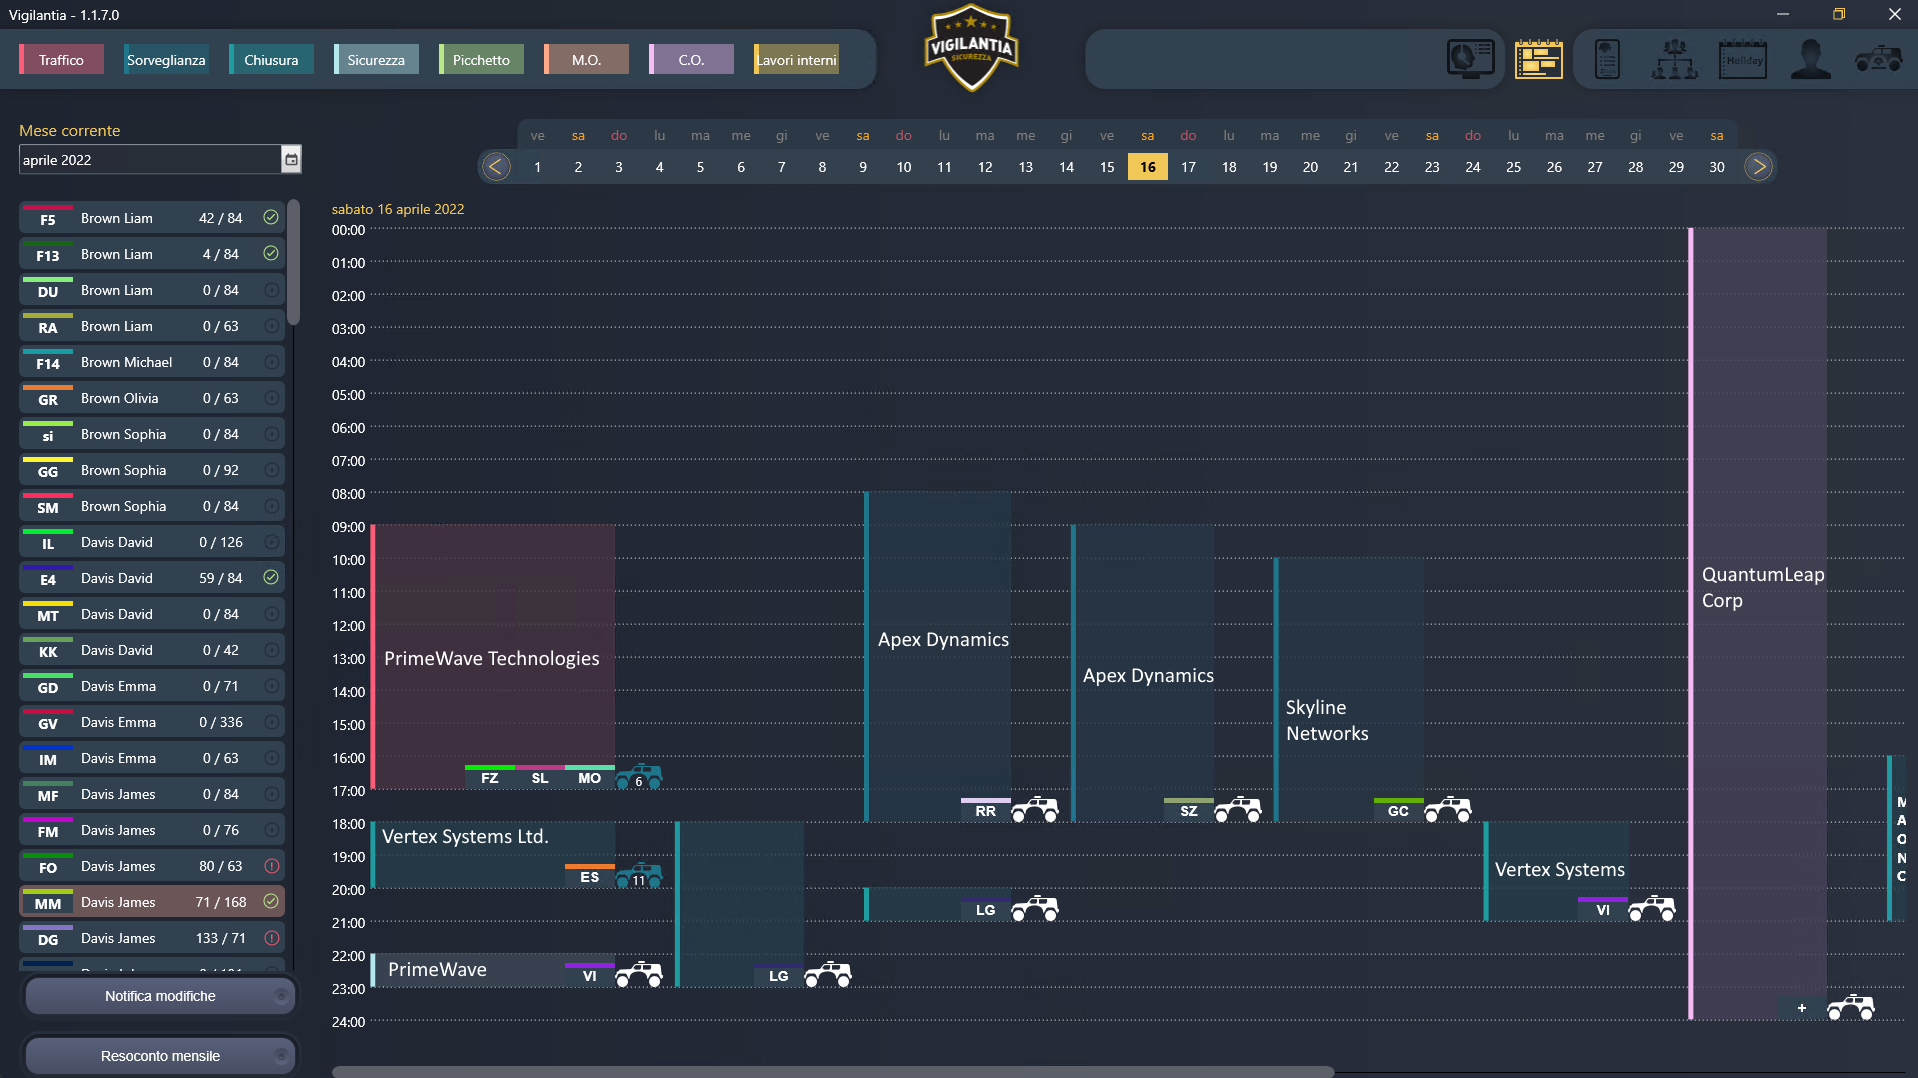Click the patrol car icon beside RR tag

[x=1034, y=809]
